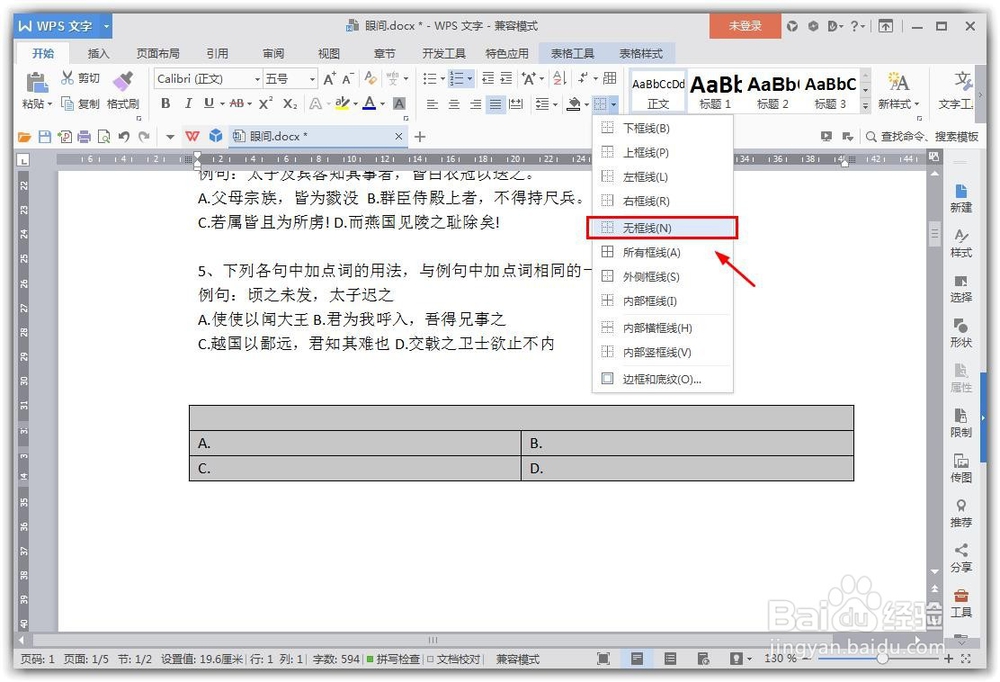Click the Print Preview icon

[103, 137]
